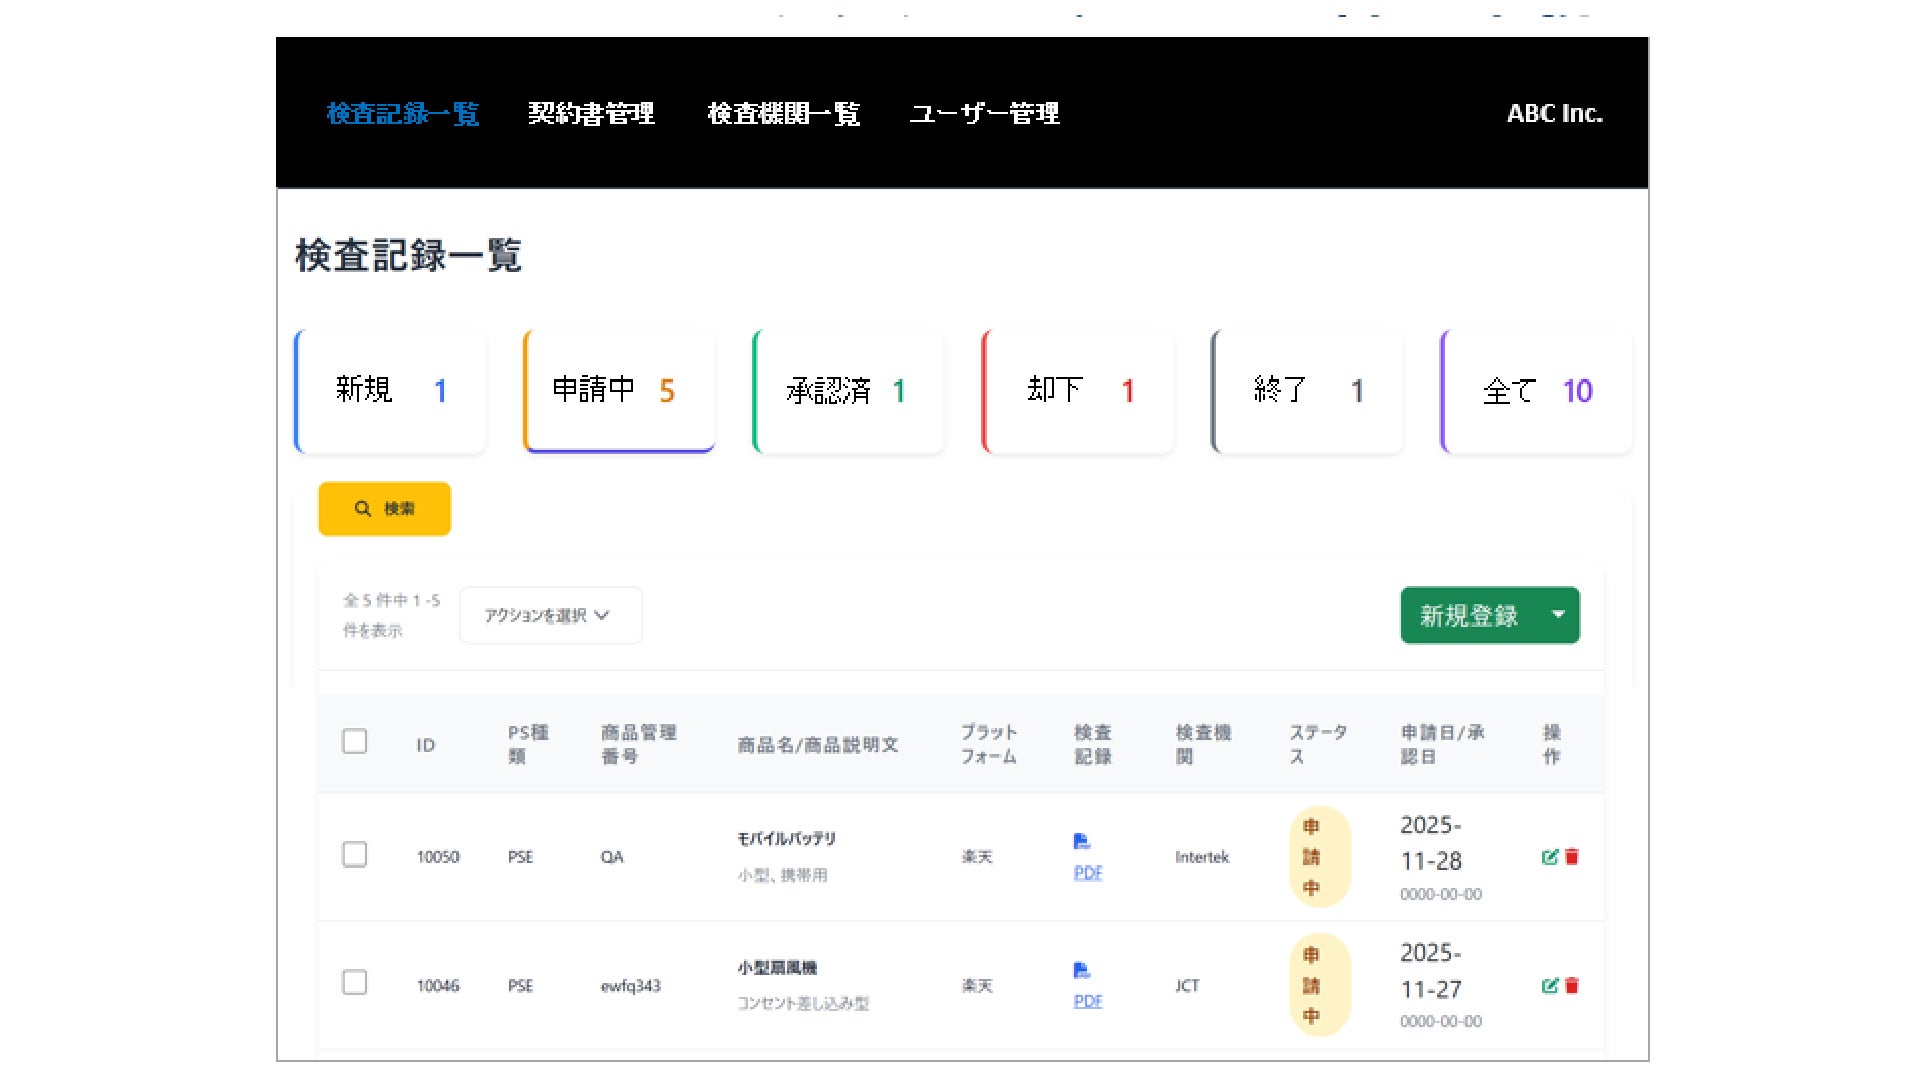The width and height of the screenshot is (1920, 1080).
Task: Open 契約書管理 navigation menu
Action: [x=591, y=114]
